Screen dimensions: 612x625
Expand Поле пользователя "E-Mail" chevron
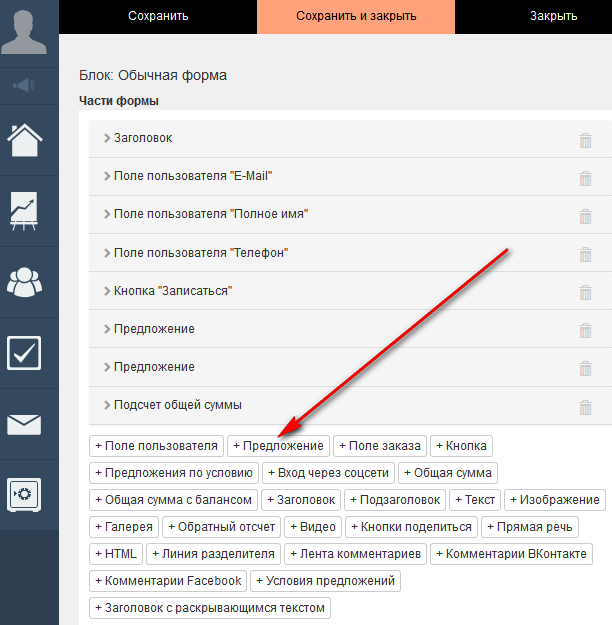(x=106, y=176)
